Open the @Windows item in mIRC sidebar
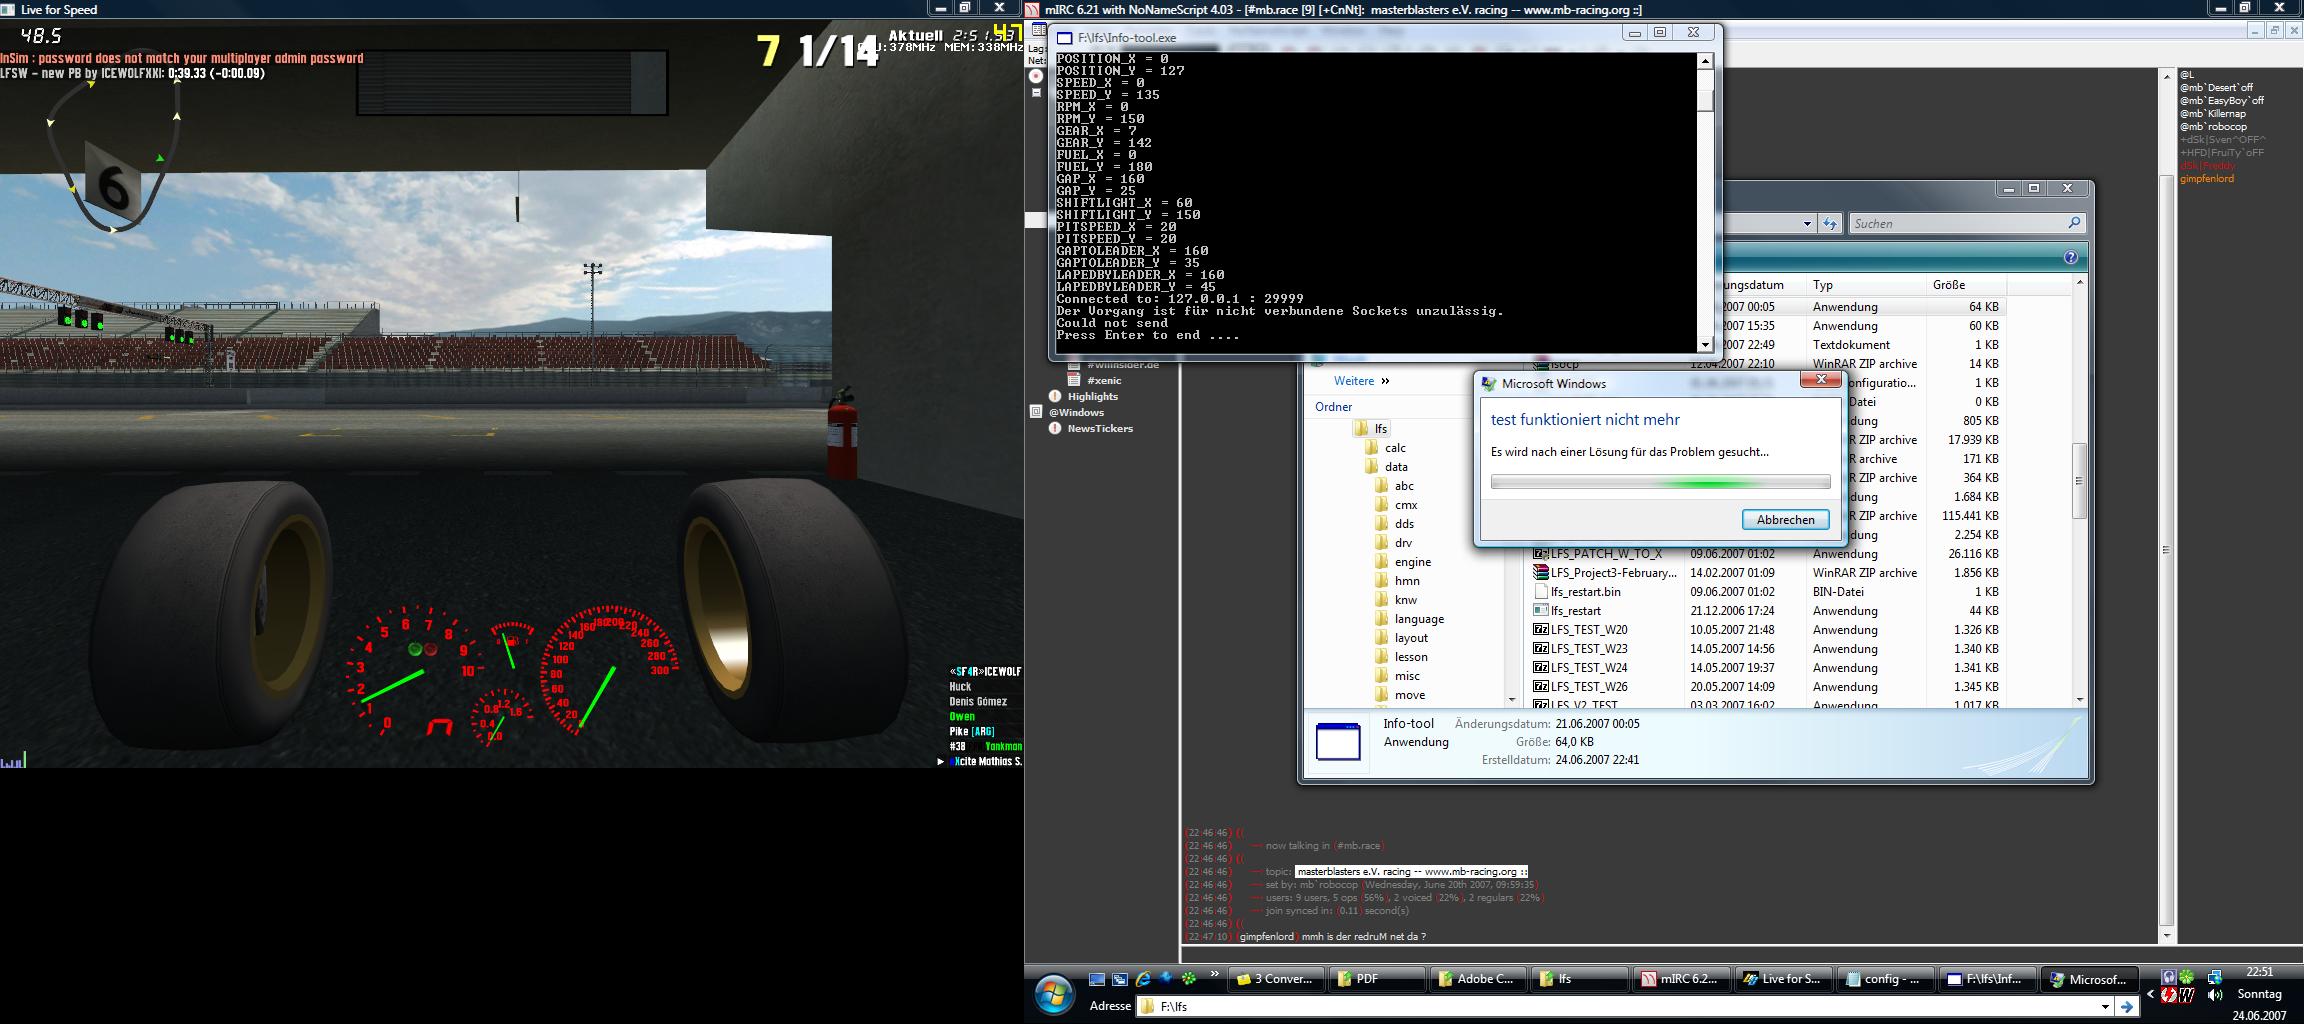Screen dimensions: 2304x1024 click(x=1076, y=413)
